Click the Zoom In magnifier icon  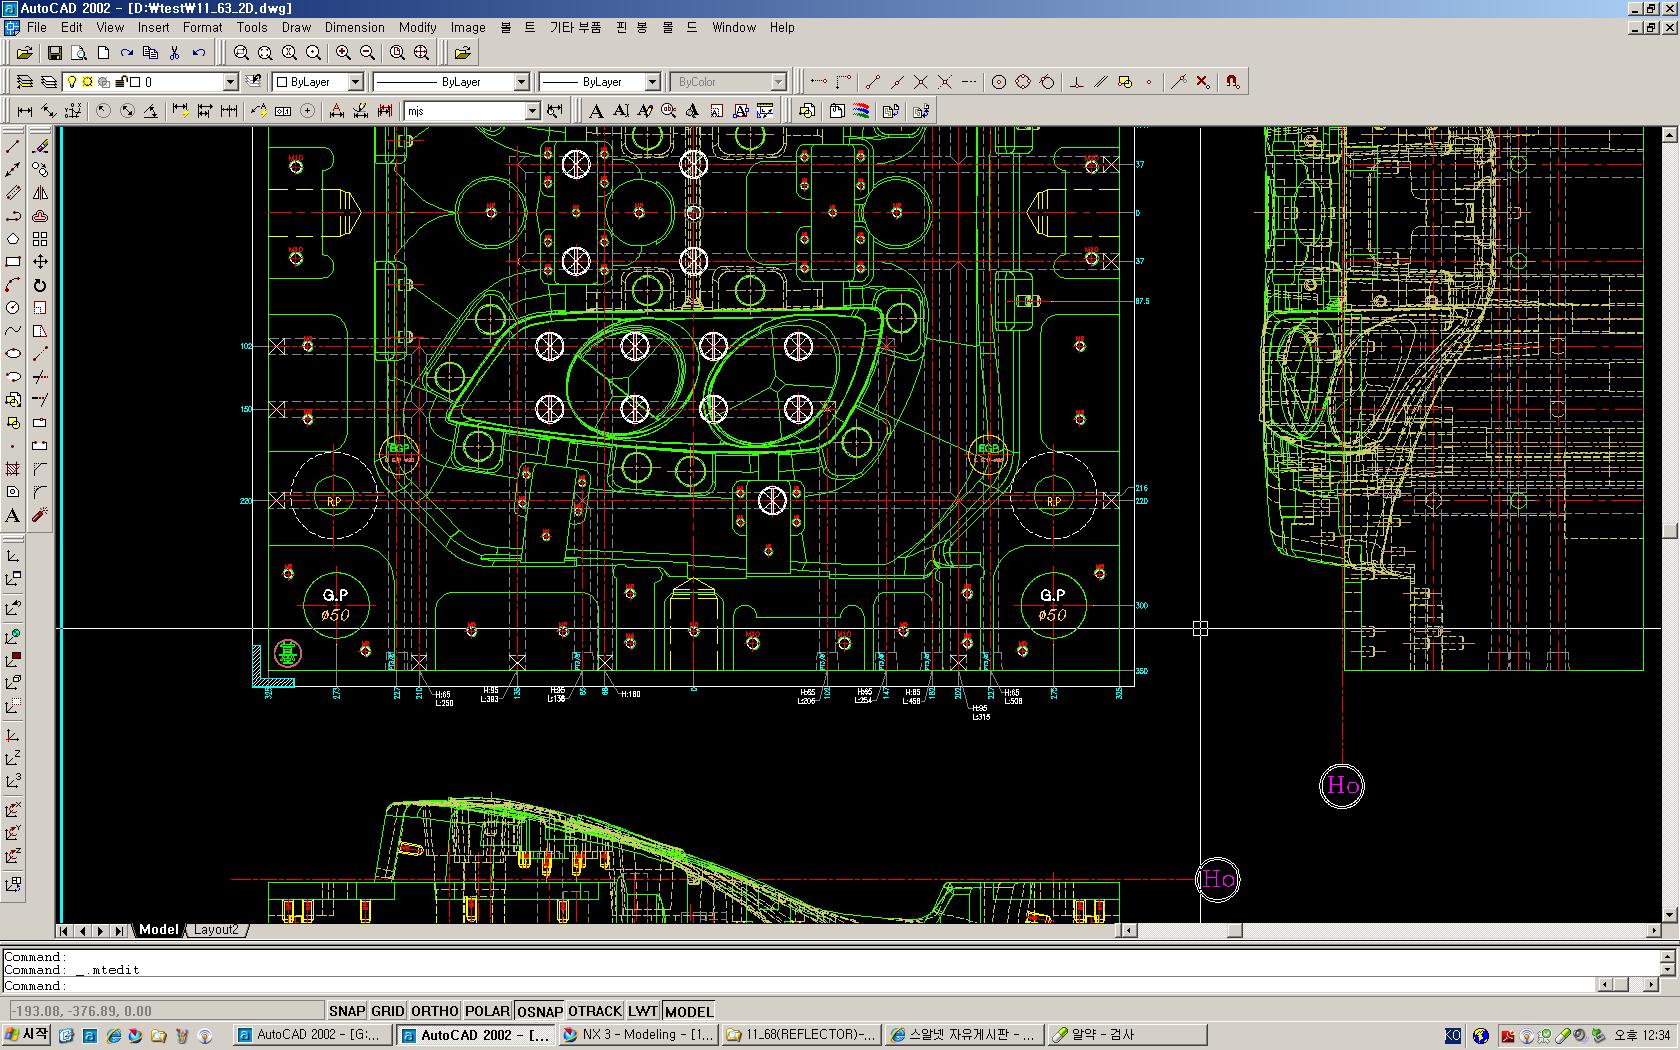click(343, 52)
